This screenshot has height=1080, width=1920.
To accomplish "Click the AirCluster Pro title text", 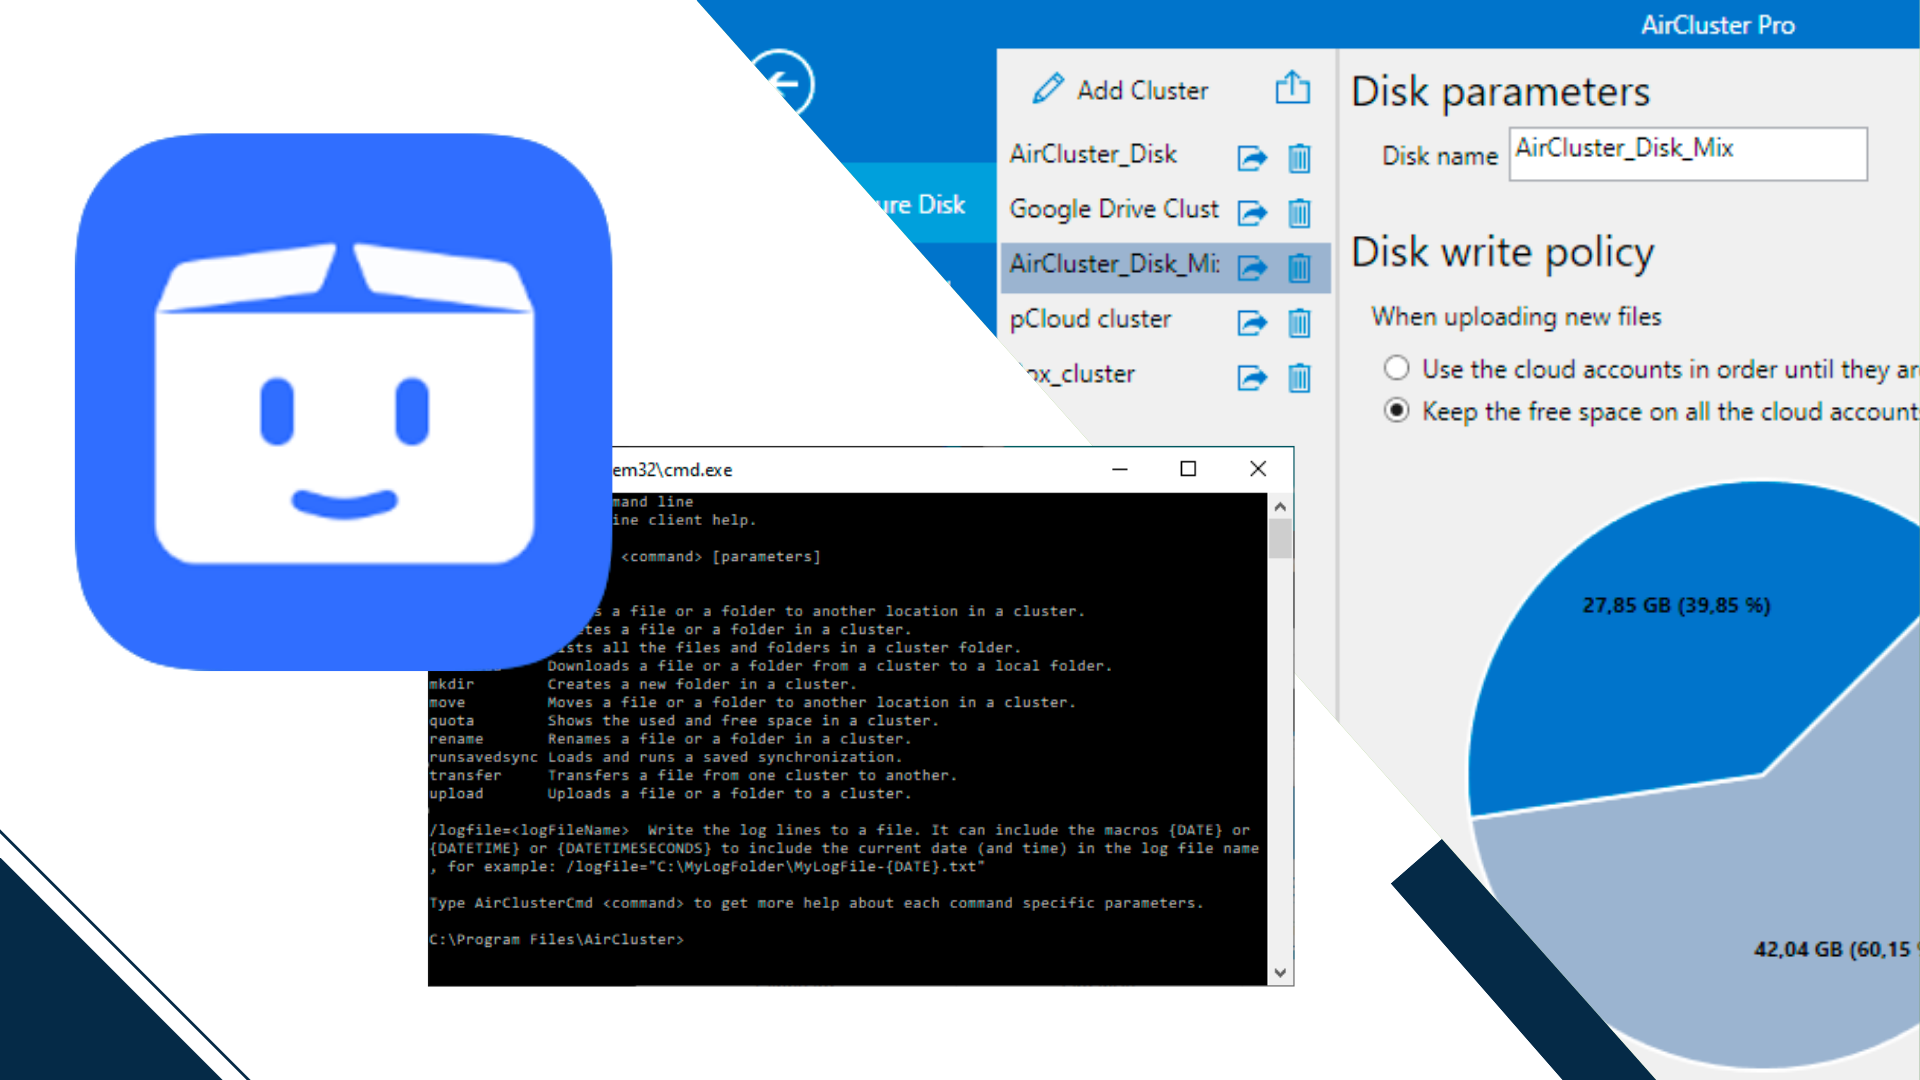I will pyautogui.click(x=1718, y=25).
